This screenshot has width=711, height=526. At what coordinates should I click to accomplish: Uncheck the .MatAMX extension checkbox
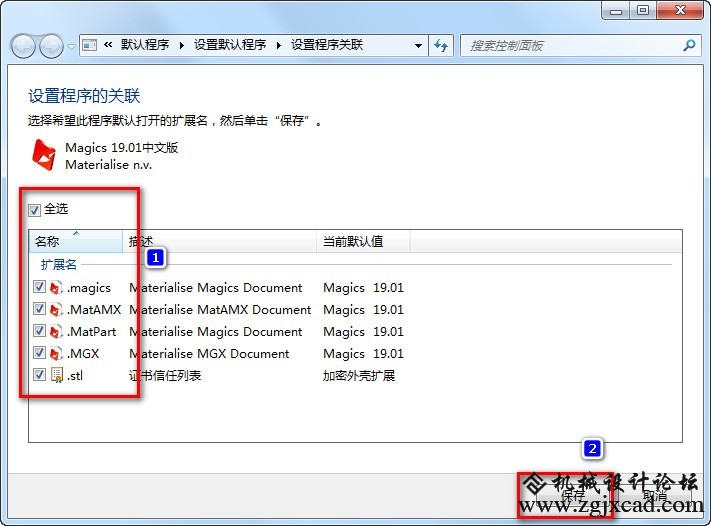point(39,309)
